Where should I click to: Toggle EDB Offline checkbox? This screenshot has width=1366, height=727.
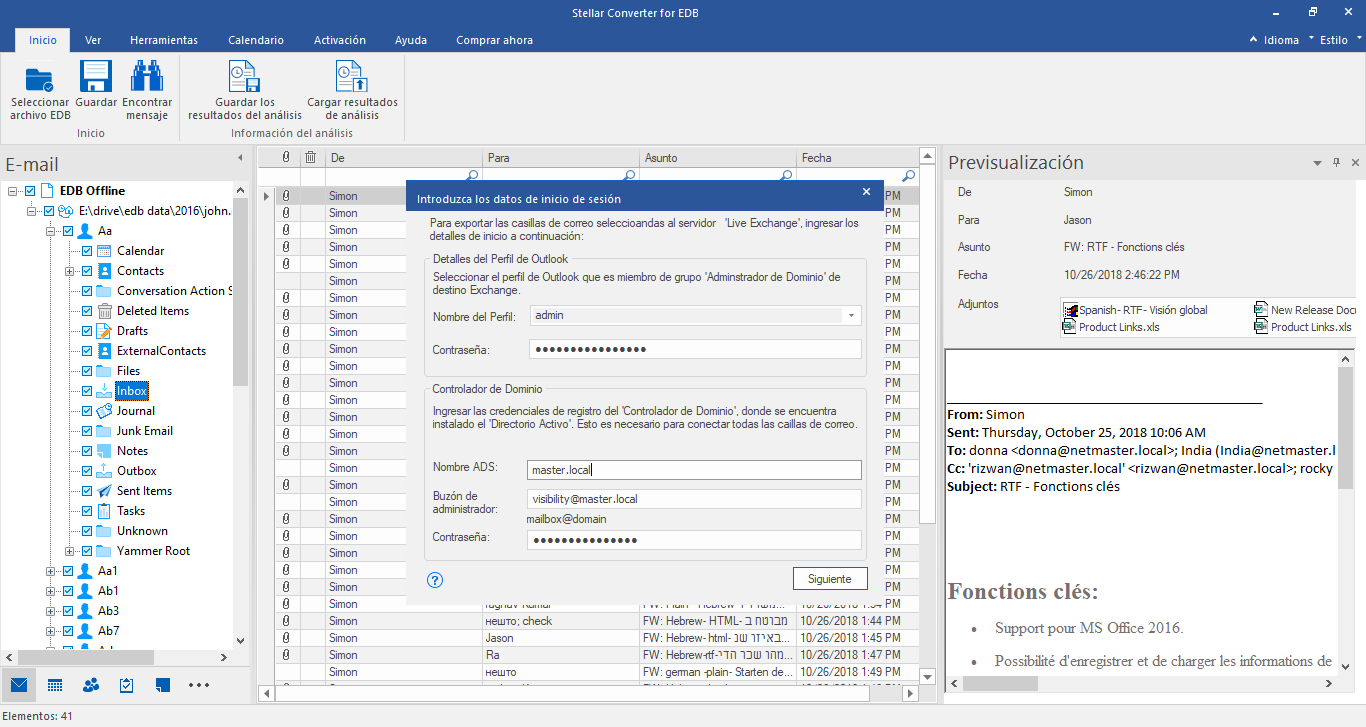[x=30, y=191]
